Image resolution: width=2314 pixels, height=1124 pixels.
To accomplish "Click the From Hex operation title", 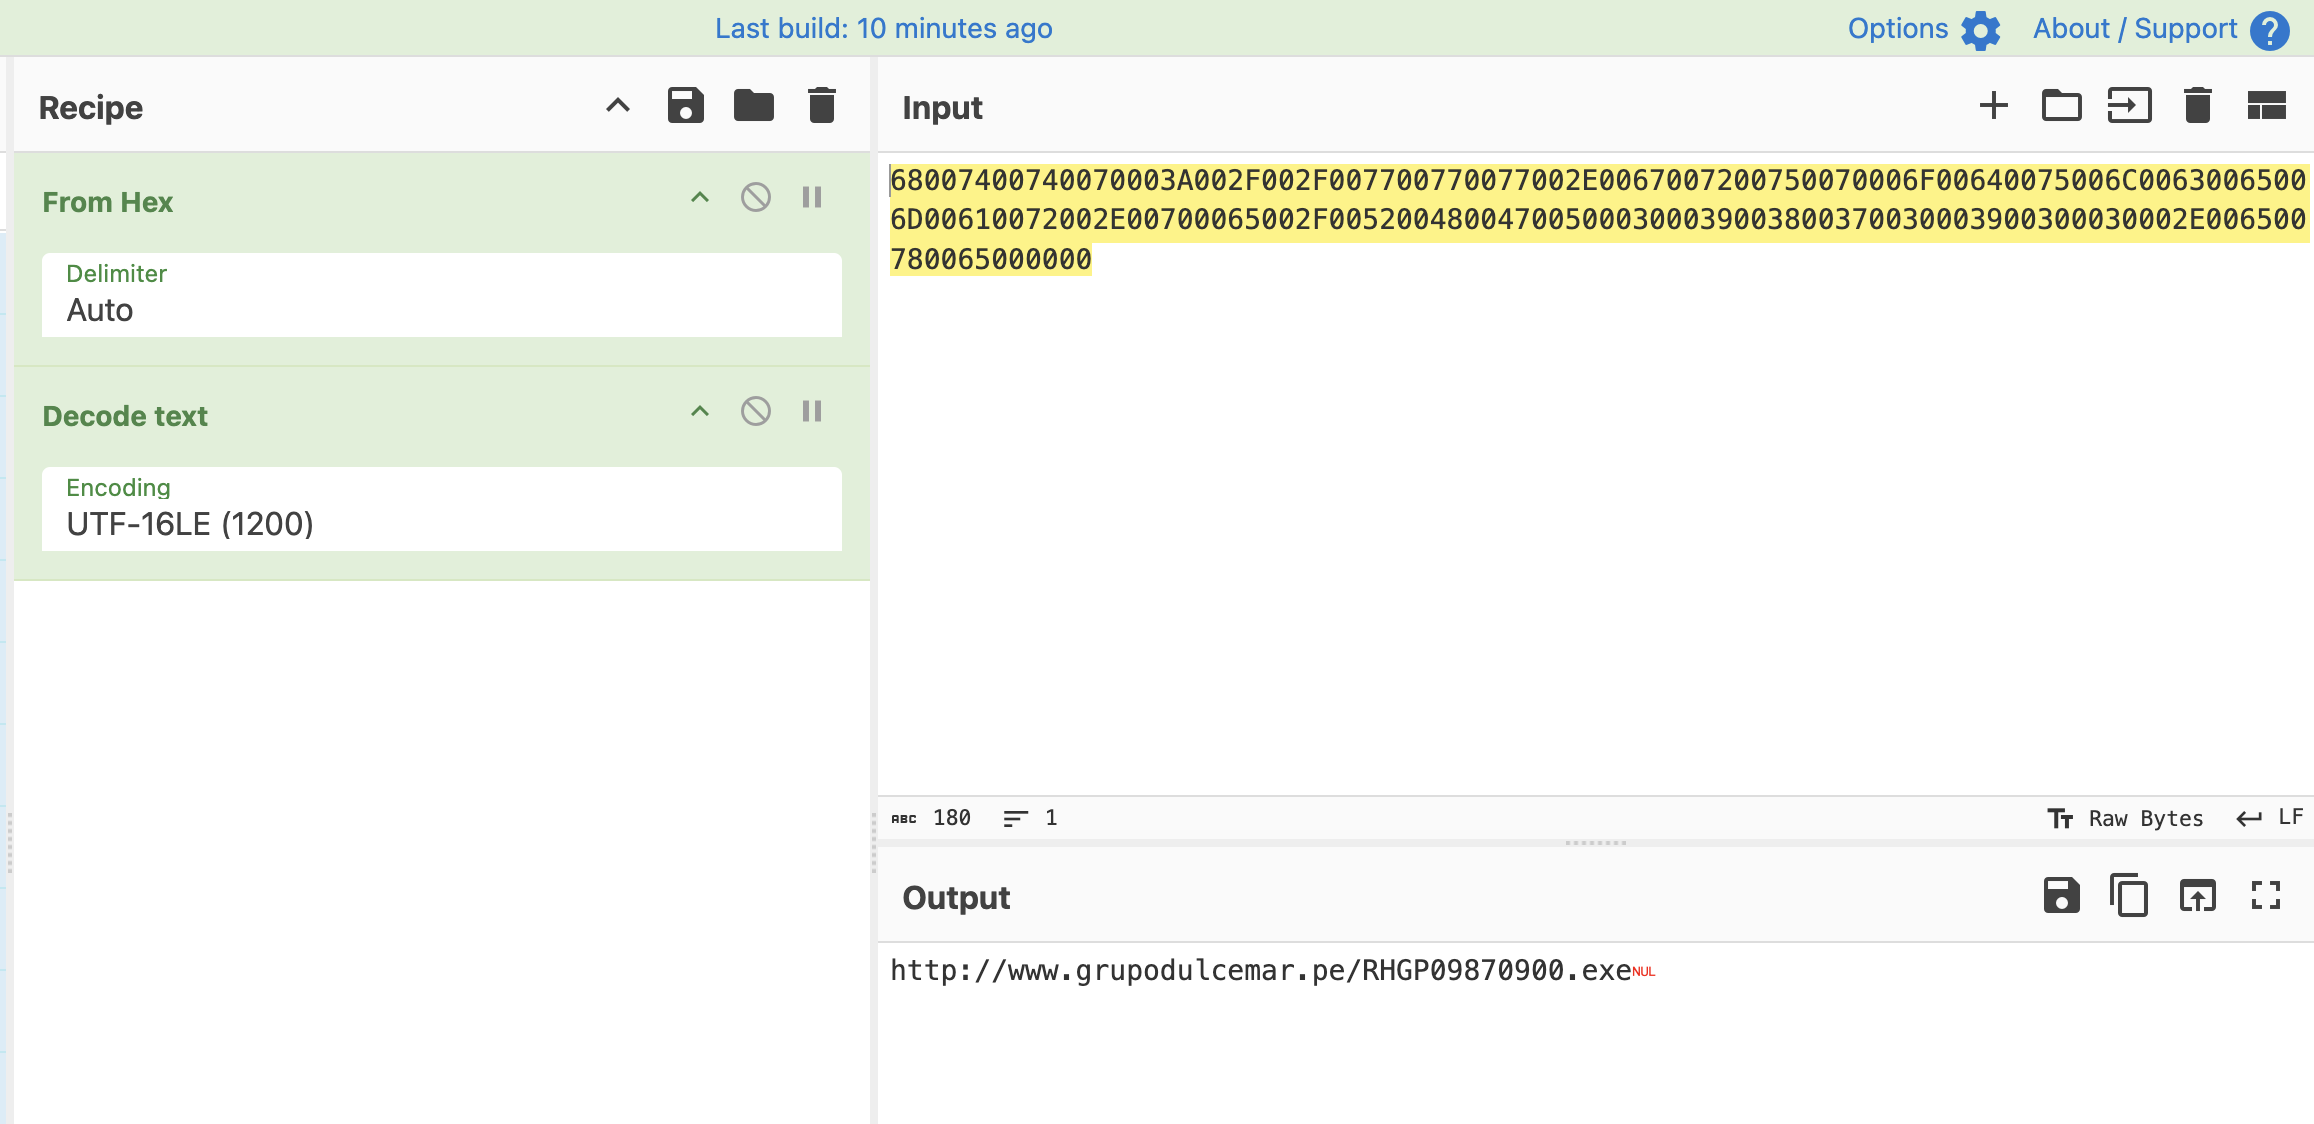I will [108, 202].
